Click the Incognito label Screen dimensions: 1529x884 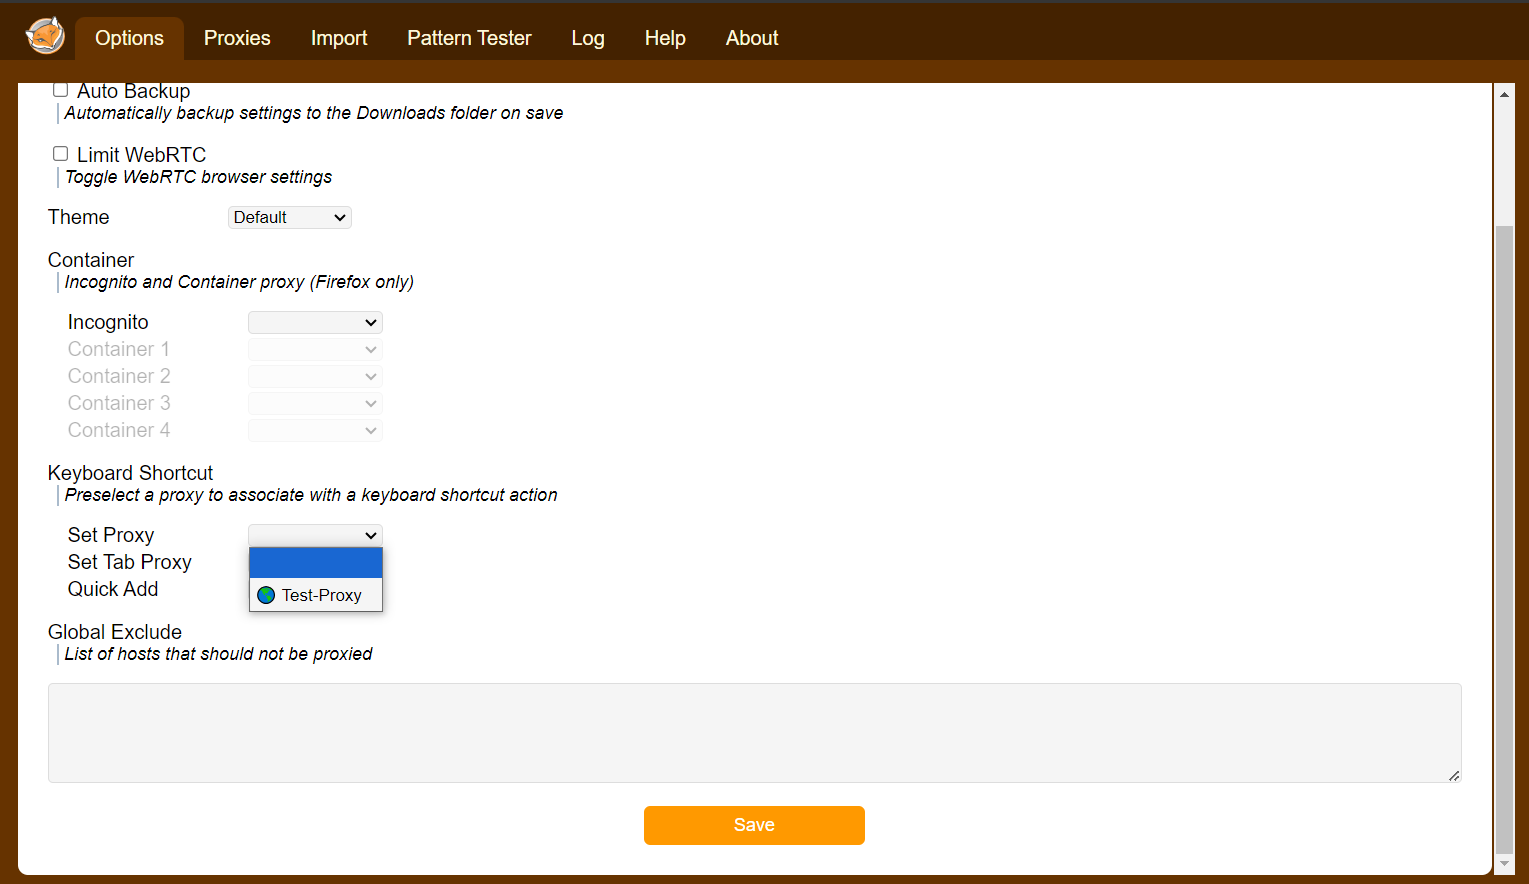click(108, 322)
